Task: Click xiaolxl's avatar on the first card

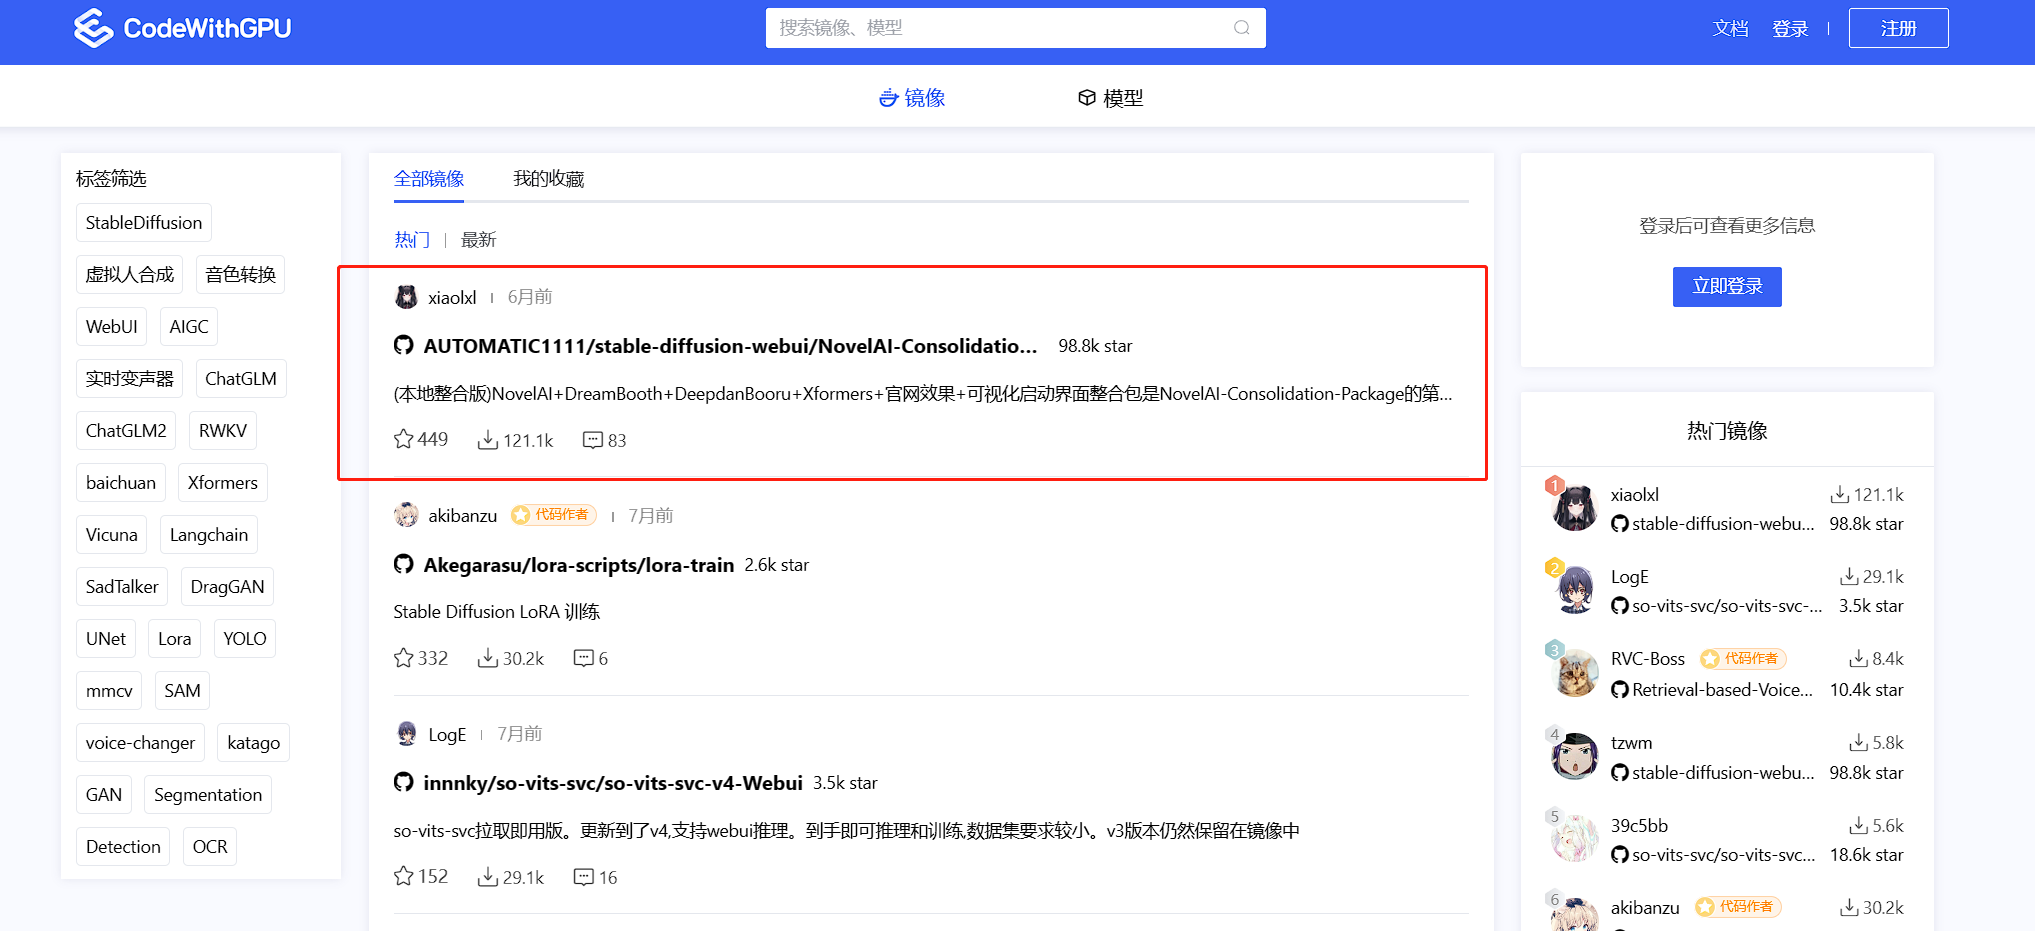Action: pyautogui.click(x=405, y=296)
